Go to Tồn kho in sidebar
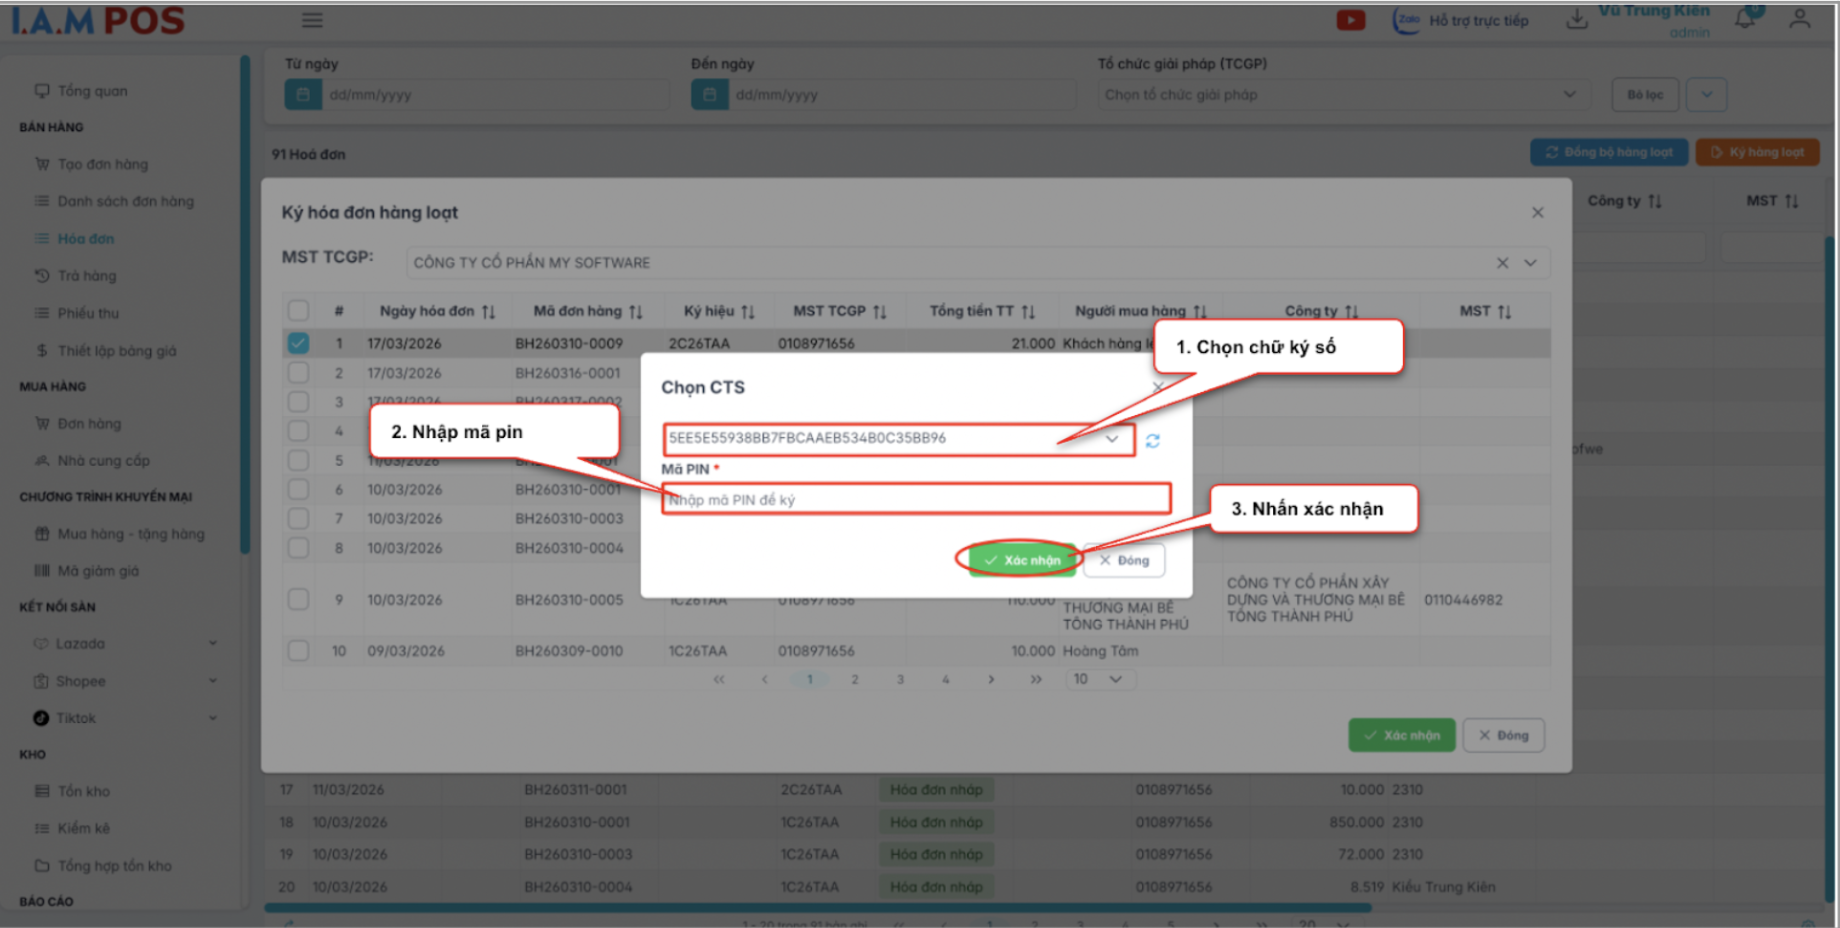This screenshot has height=928, width=1840. pos(83,791)
